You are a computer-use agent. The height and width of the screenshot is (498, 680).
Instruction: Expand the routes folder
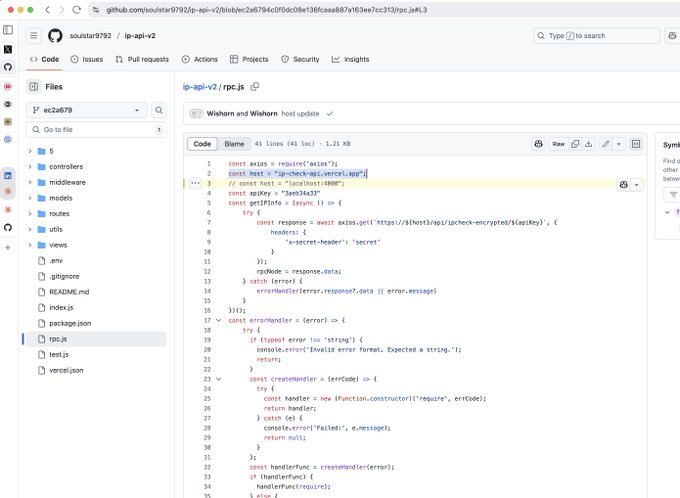tap(30, 213)
